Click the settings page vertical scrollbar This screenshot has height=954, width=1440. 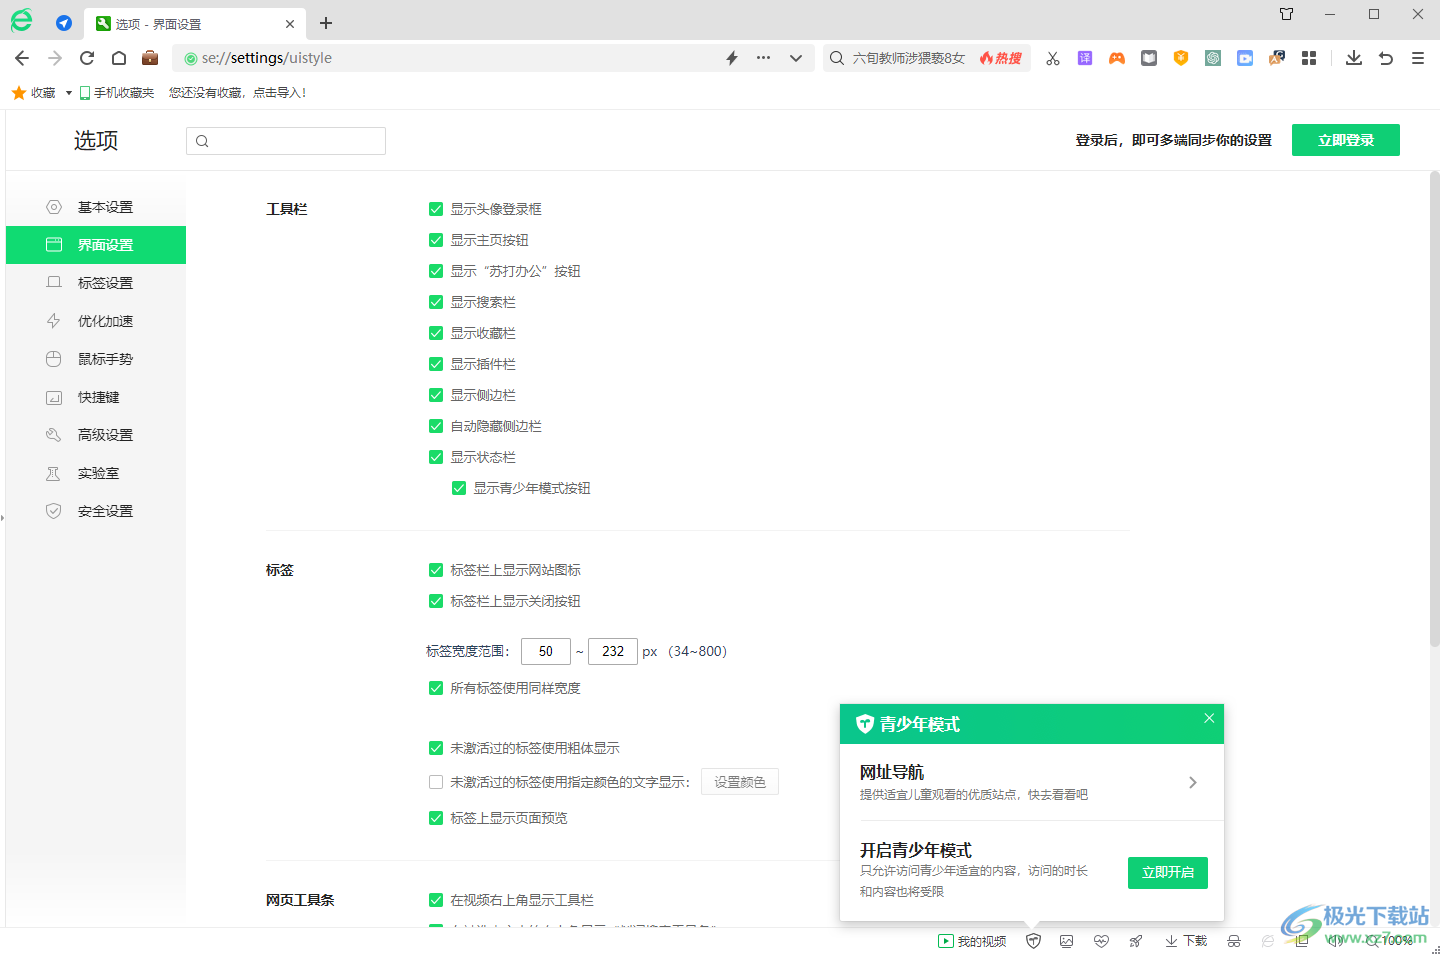point(1434,410)
